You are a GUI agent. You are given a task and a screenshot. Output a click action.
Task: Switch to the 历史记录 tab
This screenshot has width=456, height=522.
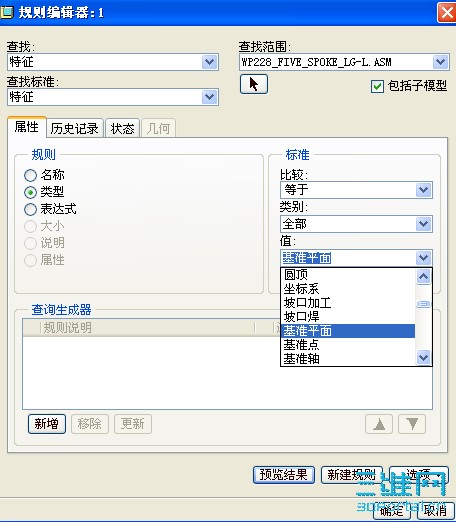(75, 128)
